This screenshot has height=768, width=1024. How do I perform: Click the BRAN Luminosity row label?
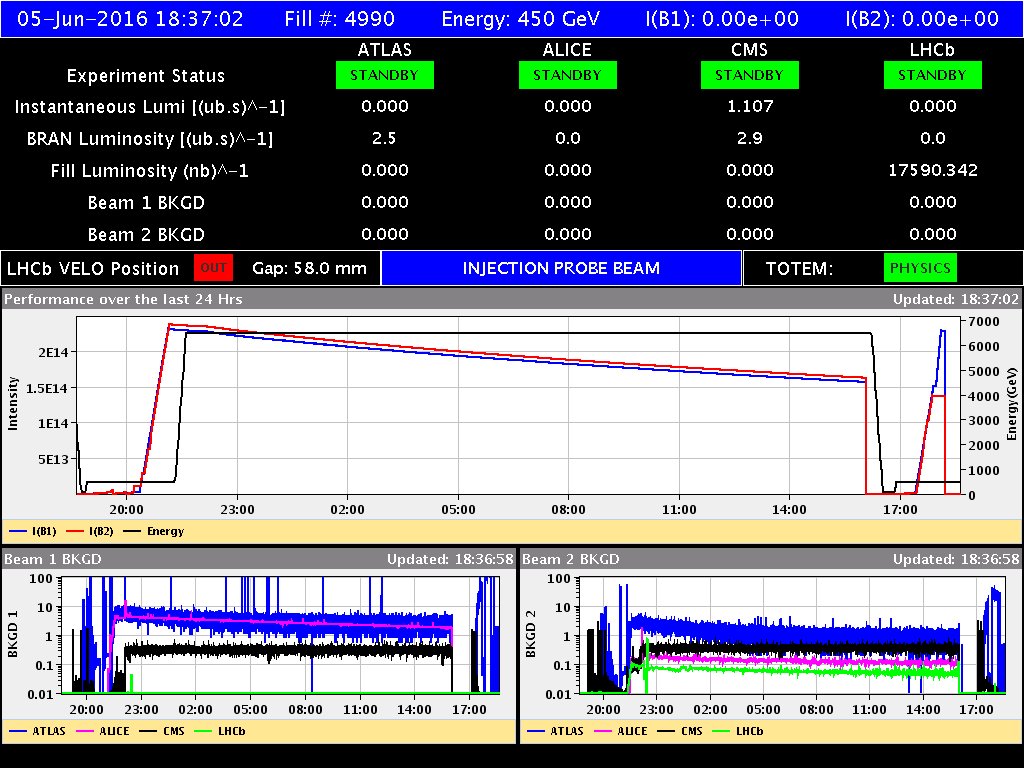[150, 138]
